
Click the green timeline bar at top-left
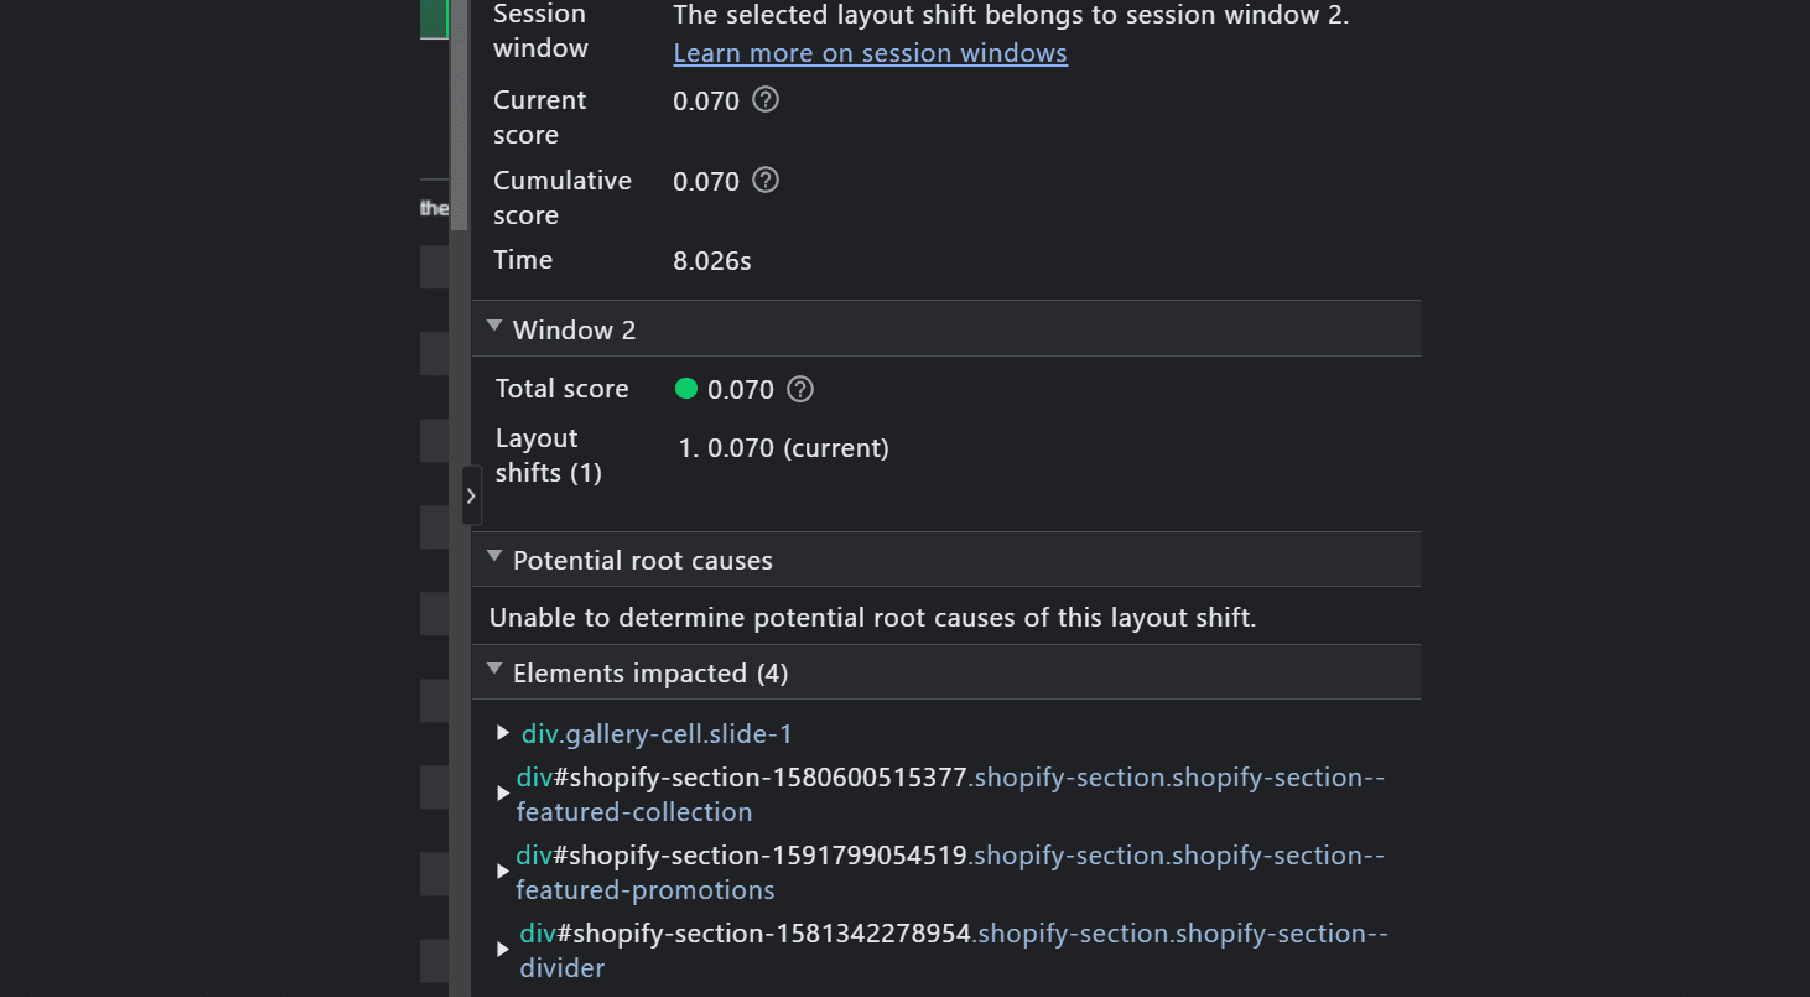434,19
